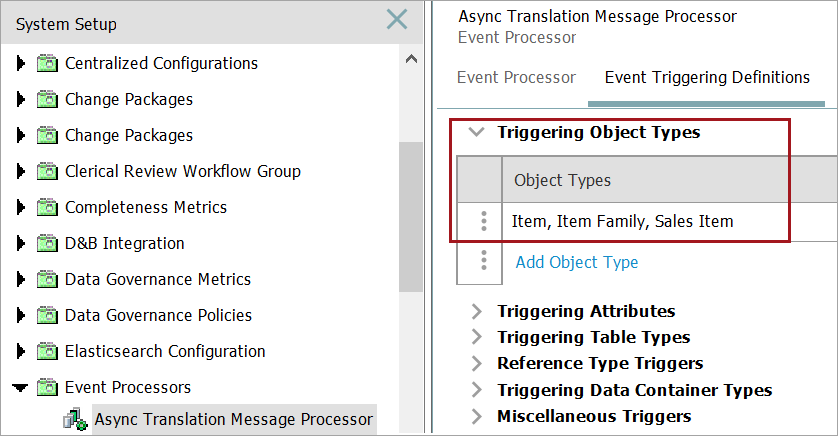838x436 pixels.
Task: Click the tree scrollbar up arrow
Action: coord(411,59)
